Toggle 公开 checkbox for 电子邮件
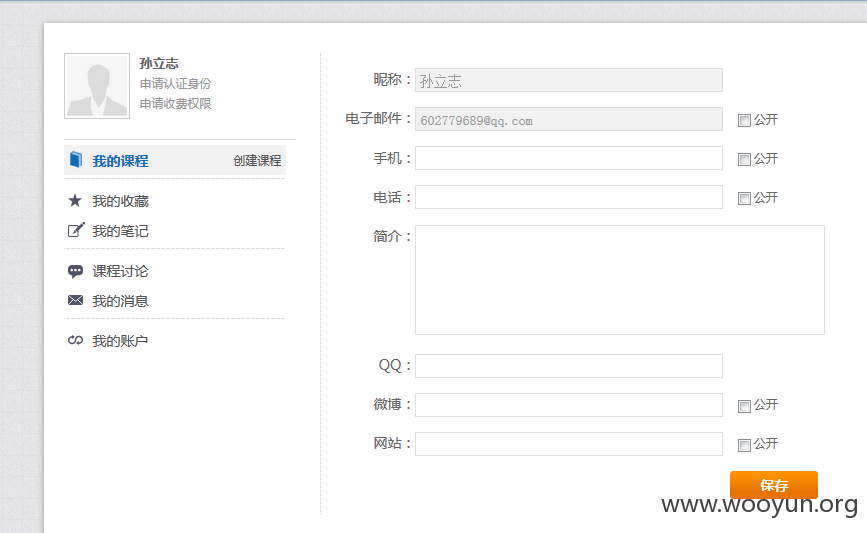This screenshot has height=533, width=867. [x=744, y=121]
